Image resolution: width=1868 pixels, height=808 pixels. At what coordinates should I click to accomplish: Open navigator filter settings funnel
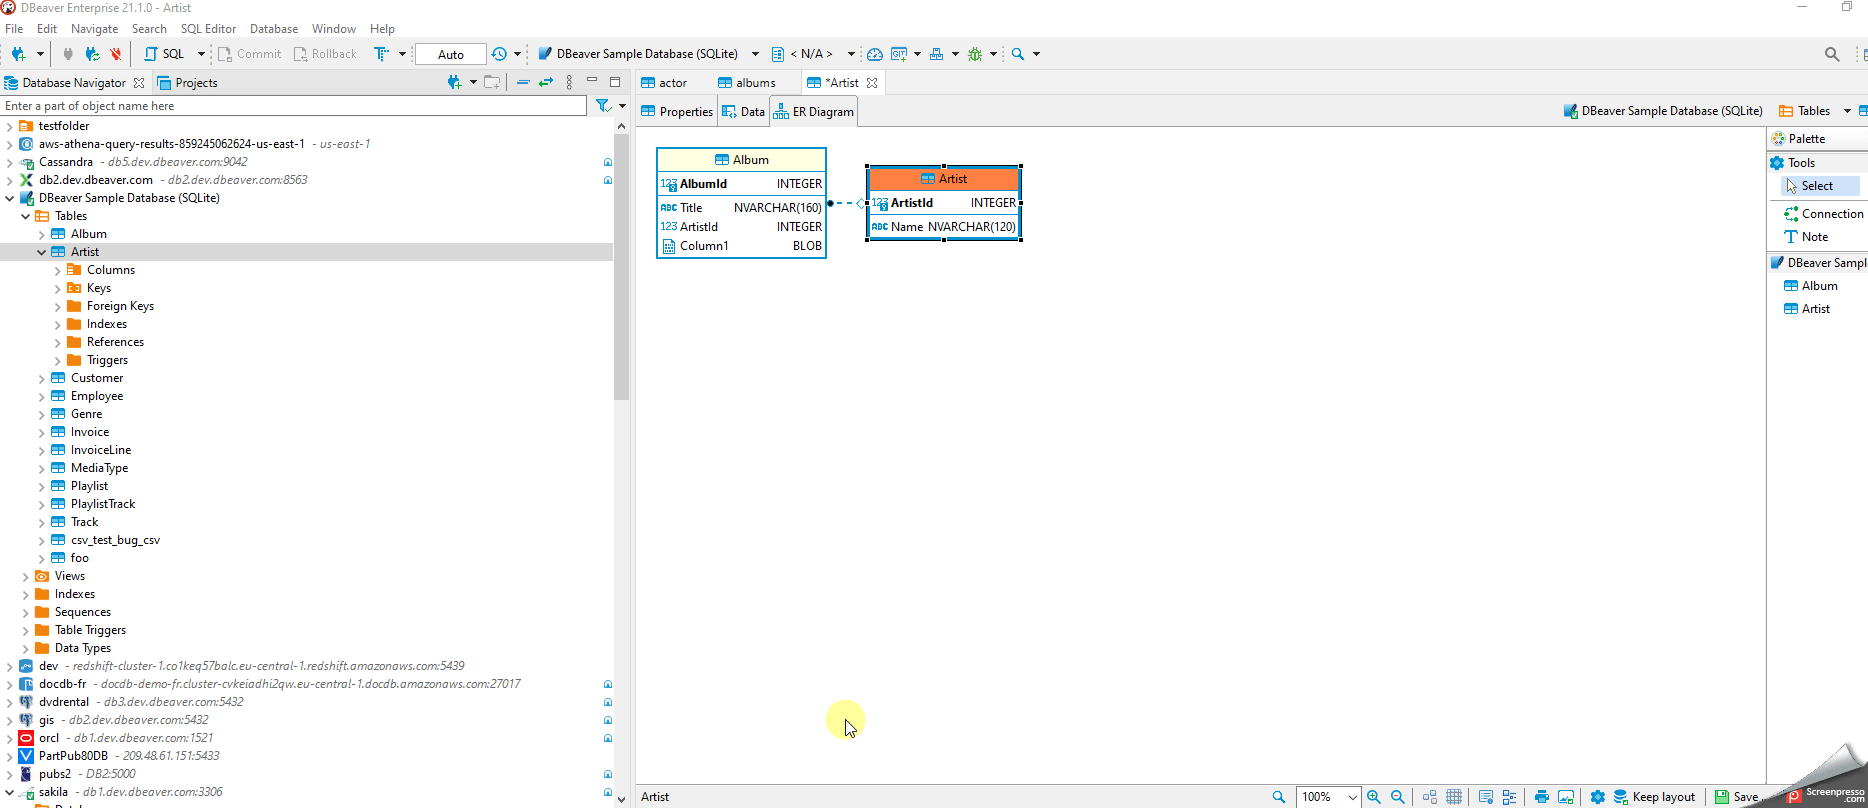pos(603,105)
